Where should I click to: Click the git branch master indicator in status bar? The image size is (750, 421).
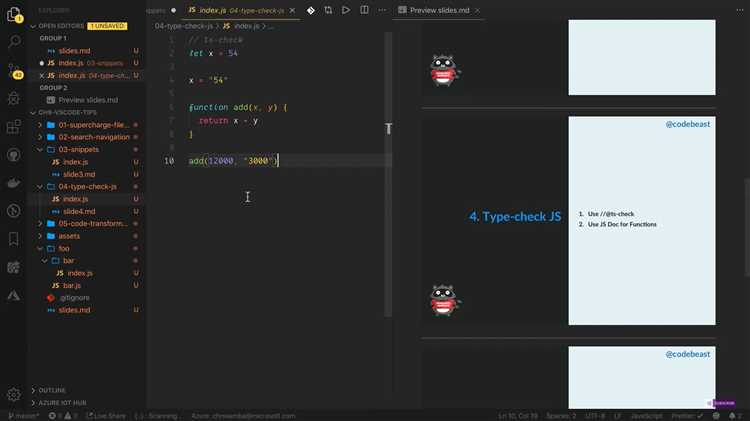click(x=24, y=416)
